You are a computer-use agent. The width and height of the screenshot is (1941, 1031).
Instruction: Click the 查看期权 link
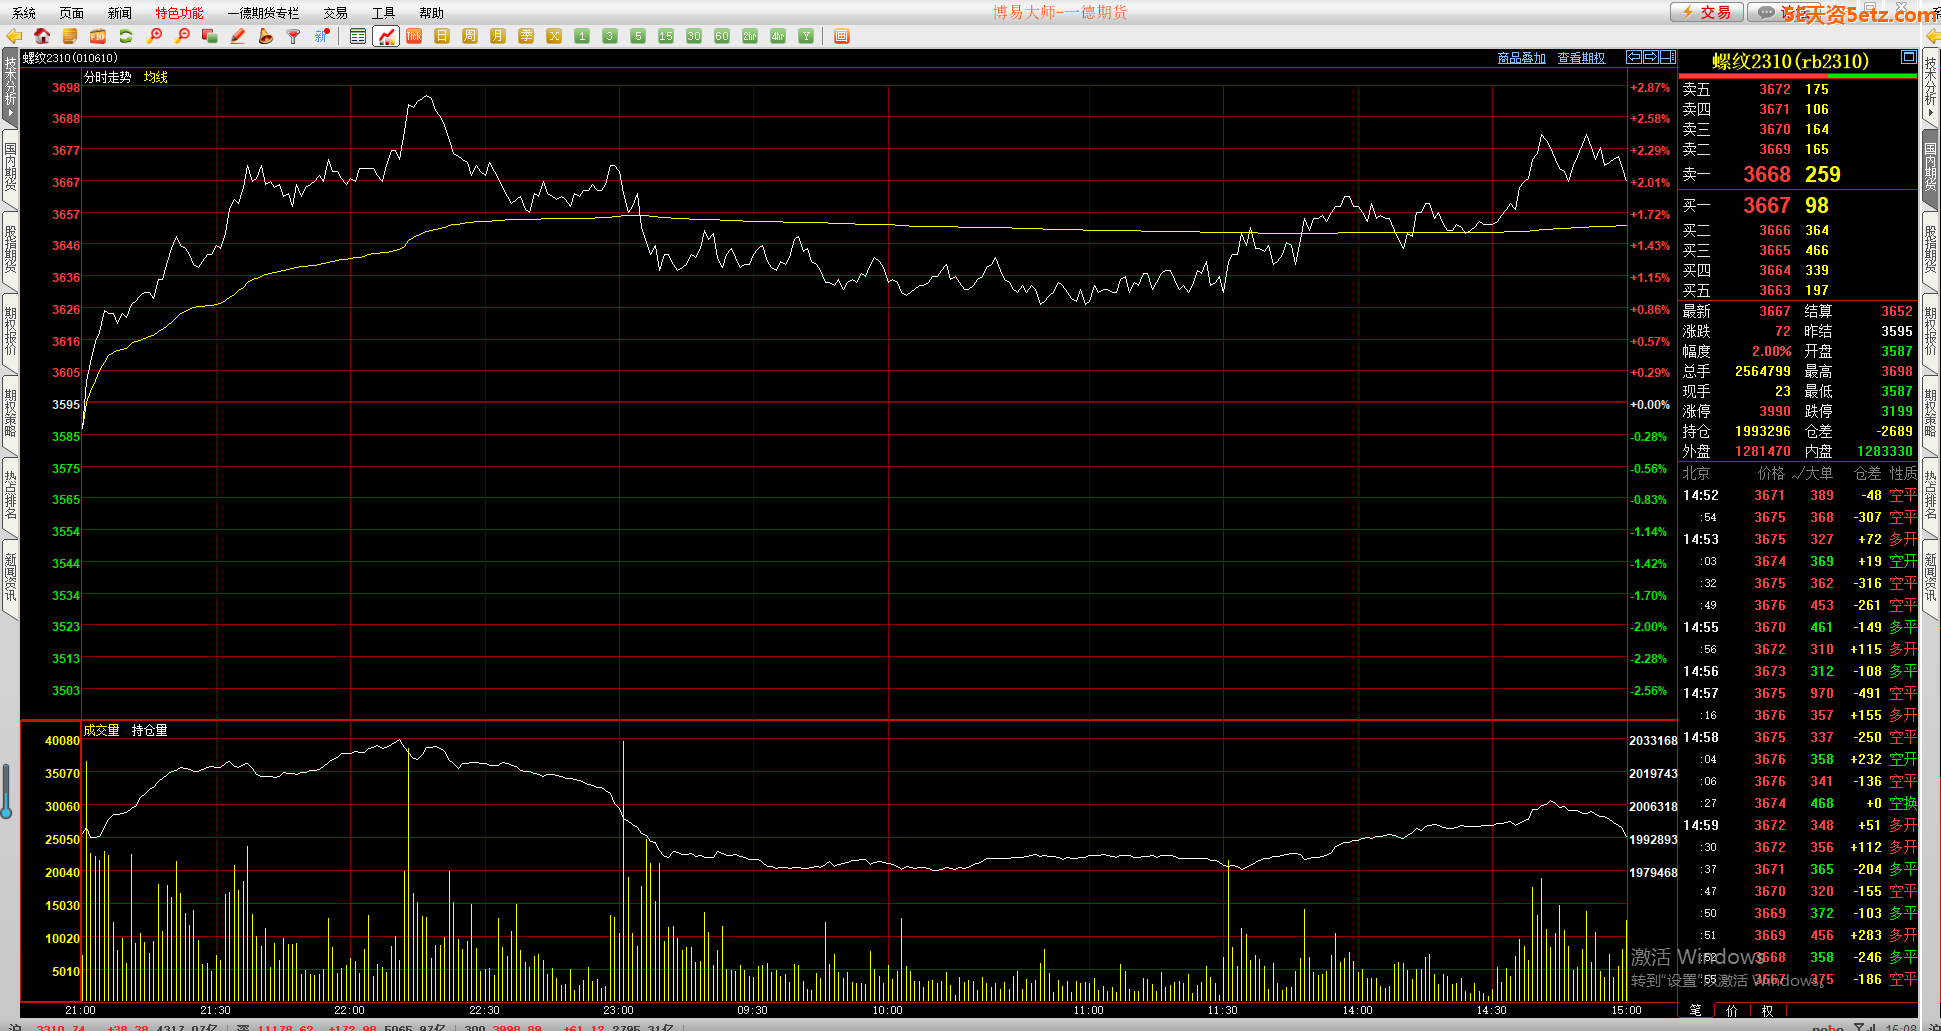coord(1581,58)
